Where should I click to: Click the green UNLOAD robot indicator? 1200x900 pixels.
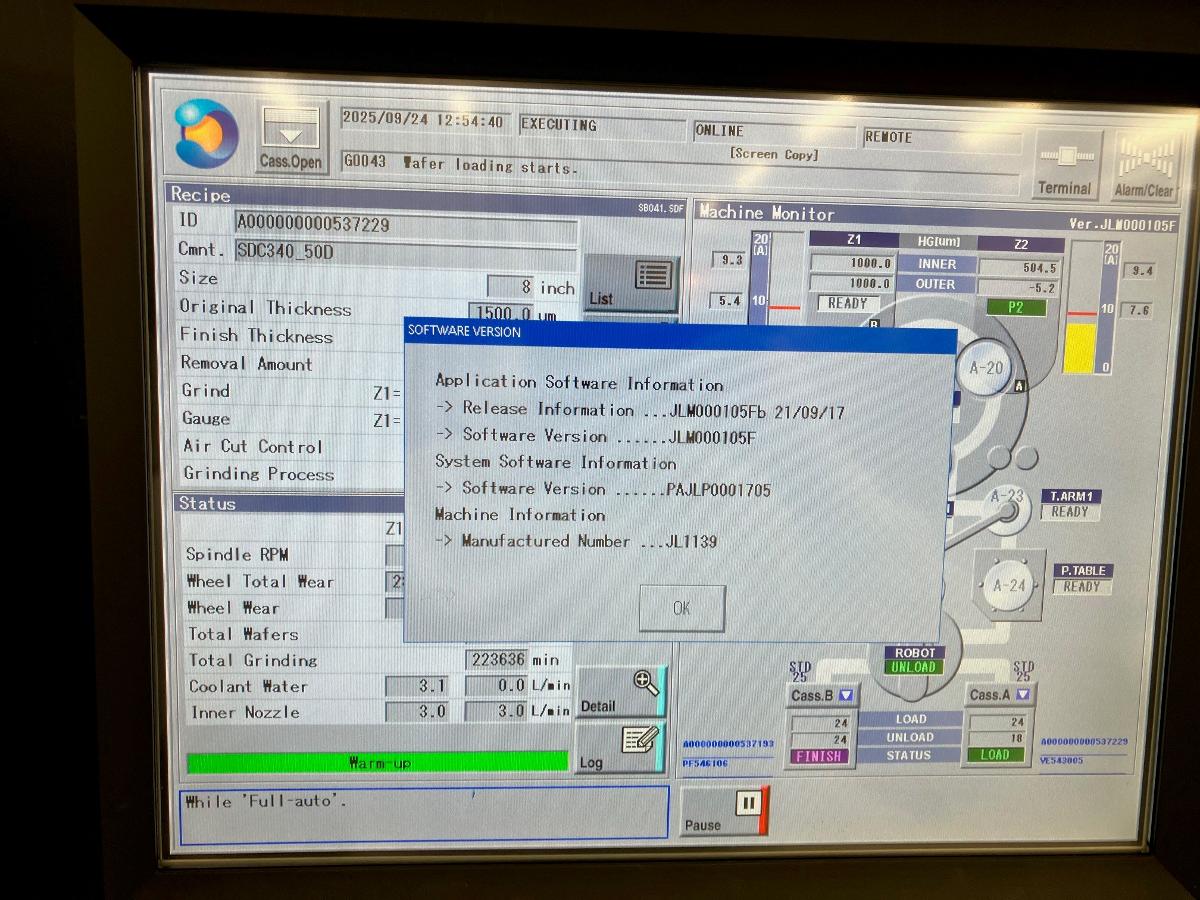[x=913, y=667]
